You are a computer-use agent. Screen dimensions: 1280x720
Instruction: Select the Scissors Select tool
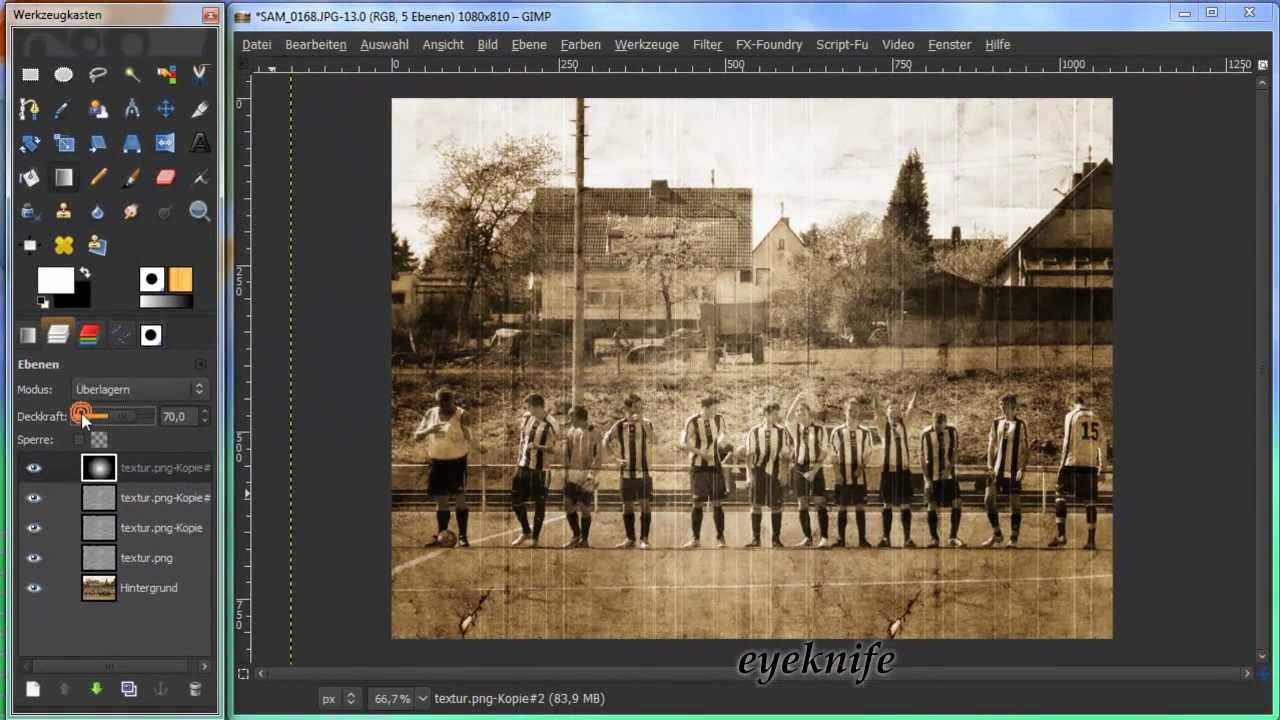[200, 74]
